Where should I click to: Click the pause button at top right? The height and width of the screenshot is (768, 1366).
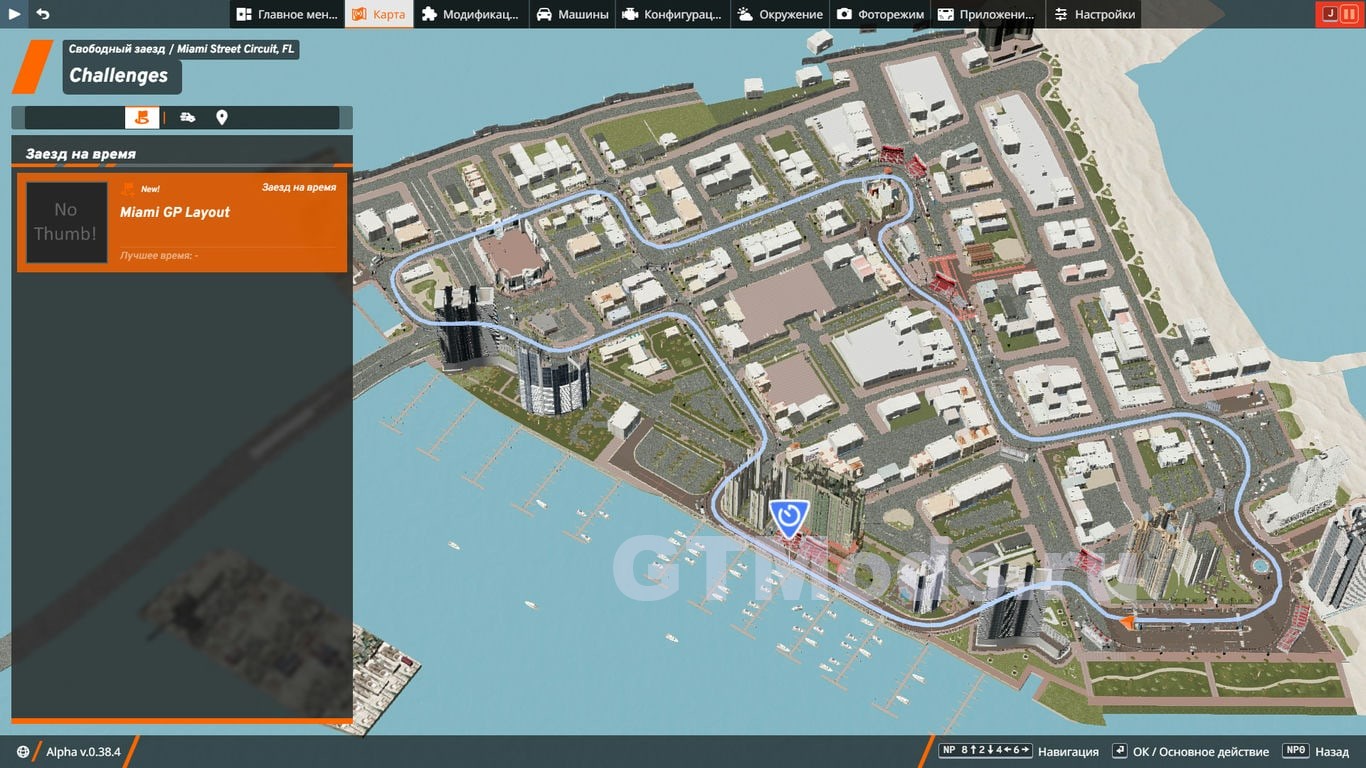[1349, 14]
